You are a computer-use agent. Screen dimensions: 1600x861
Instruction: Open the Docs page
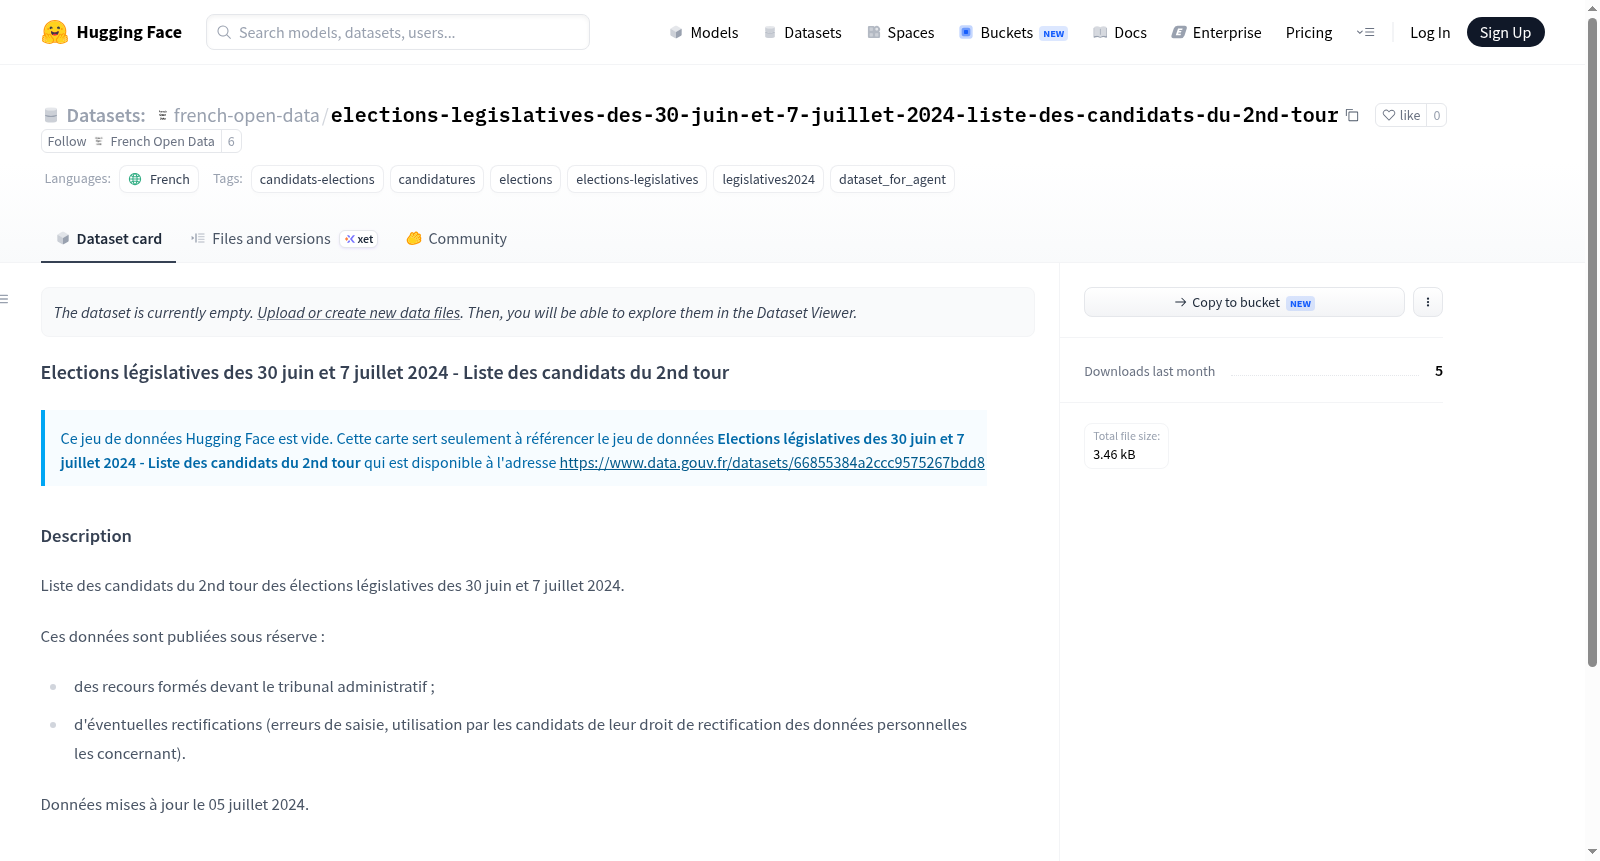pos(1119,32)
